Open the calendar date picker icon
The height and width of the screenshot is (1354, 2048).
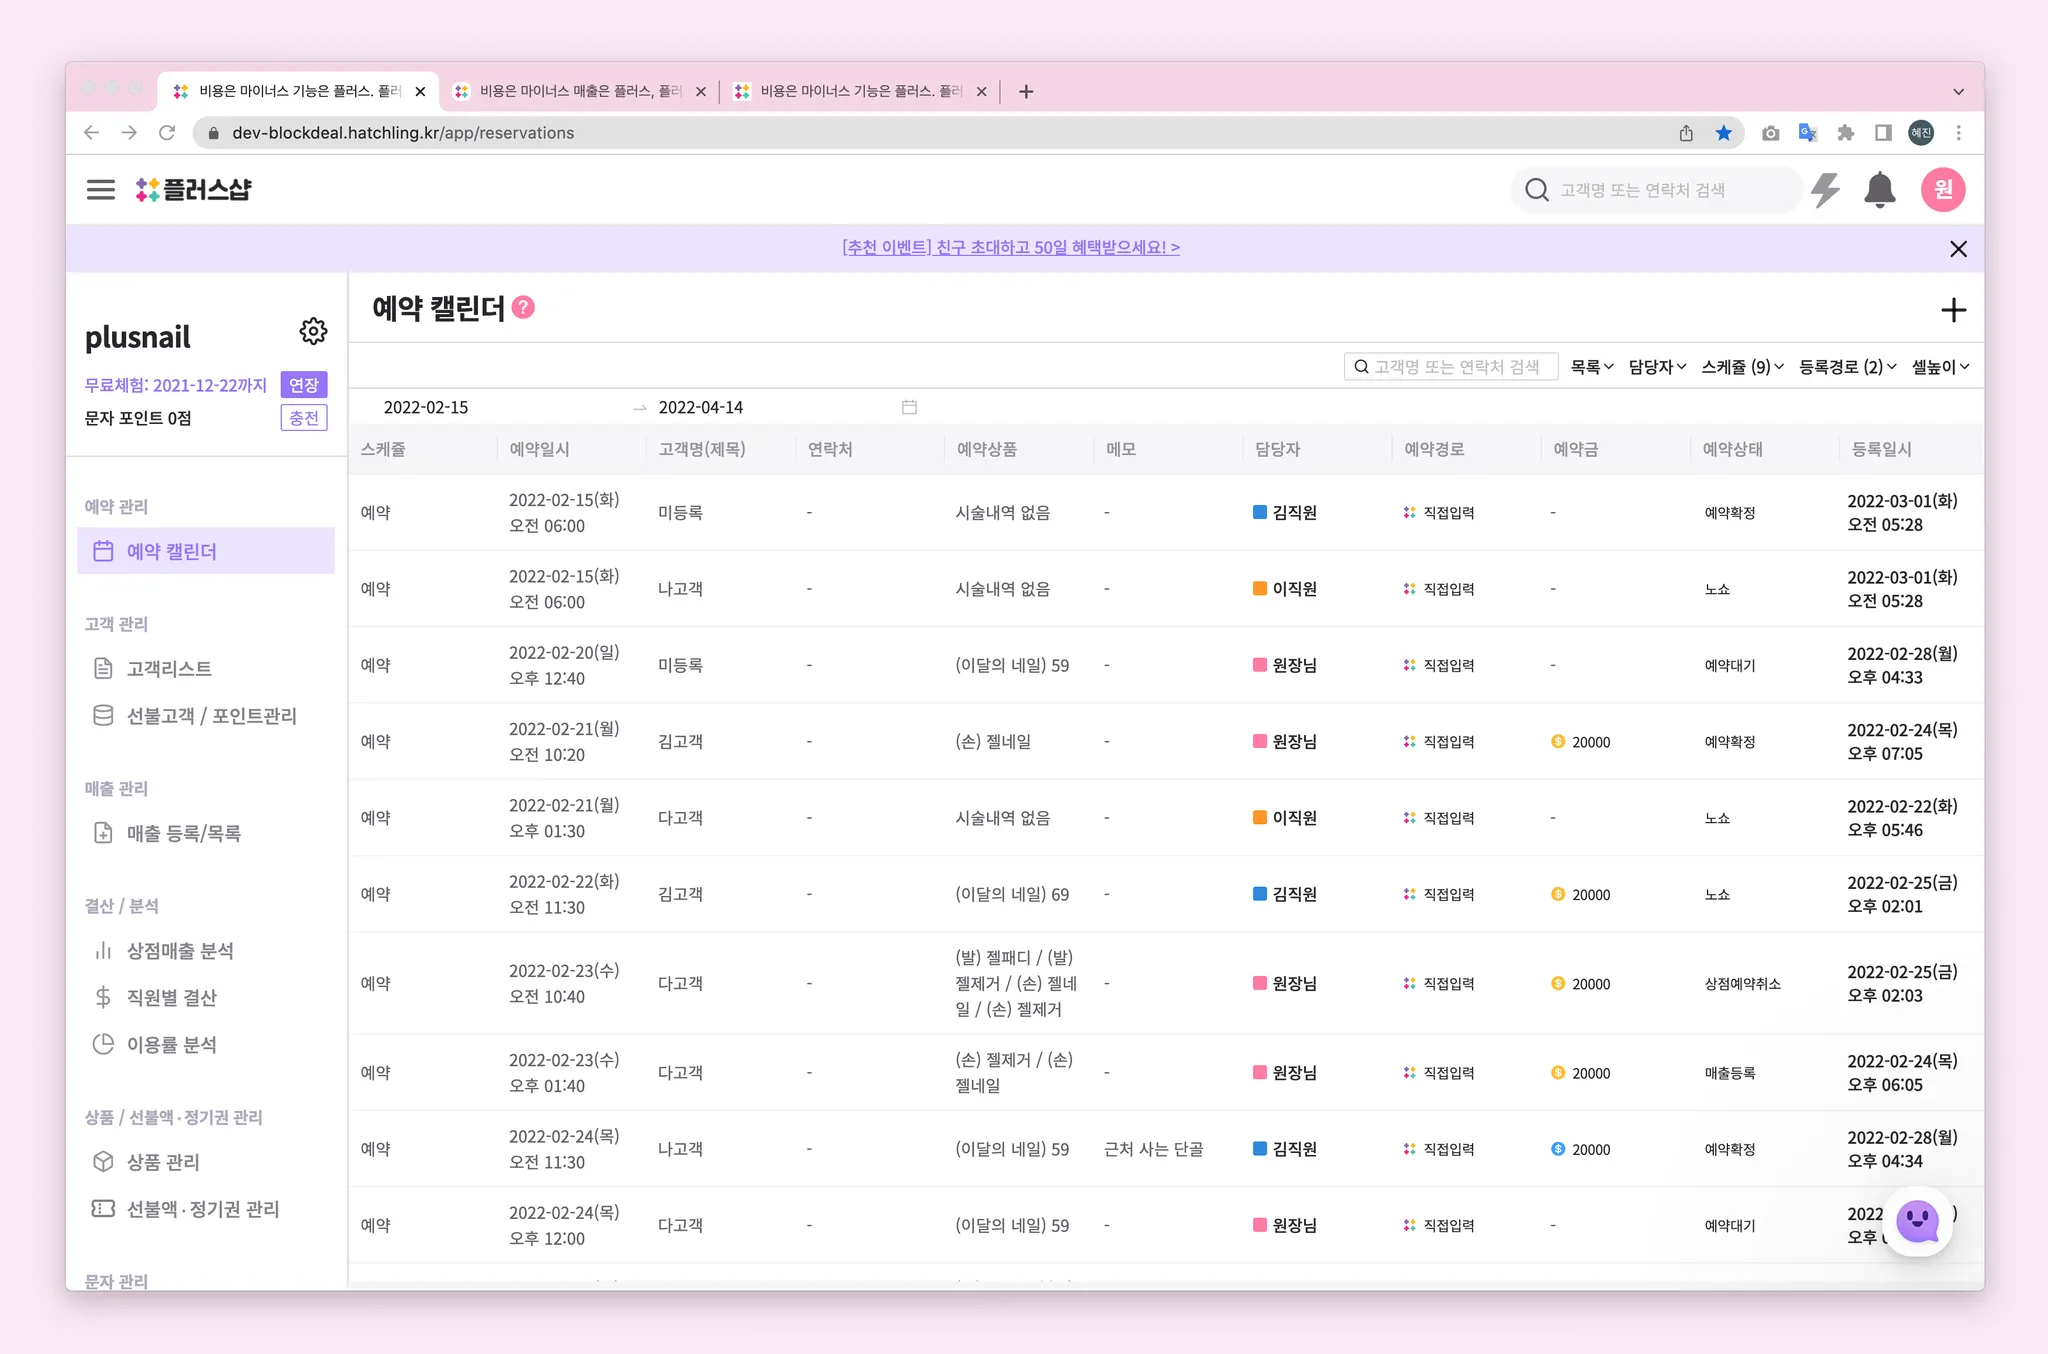pos(909,407)
